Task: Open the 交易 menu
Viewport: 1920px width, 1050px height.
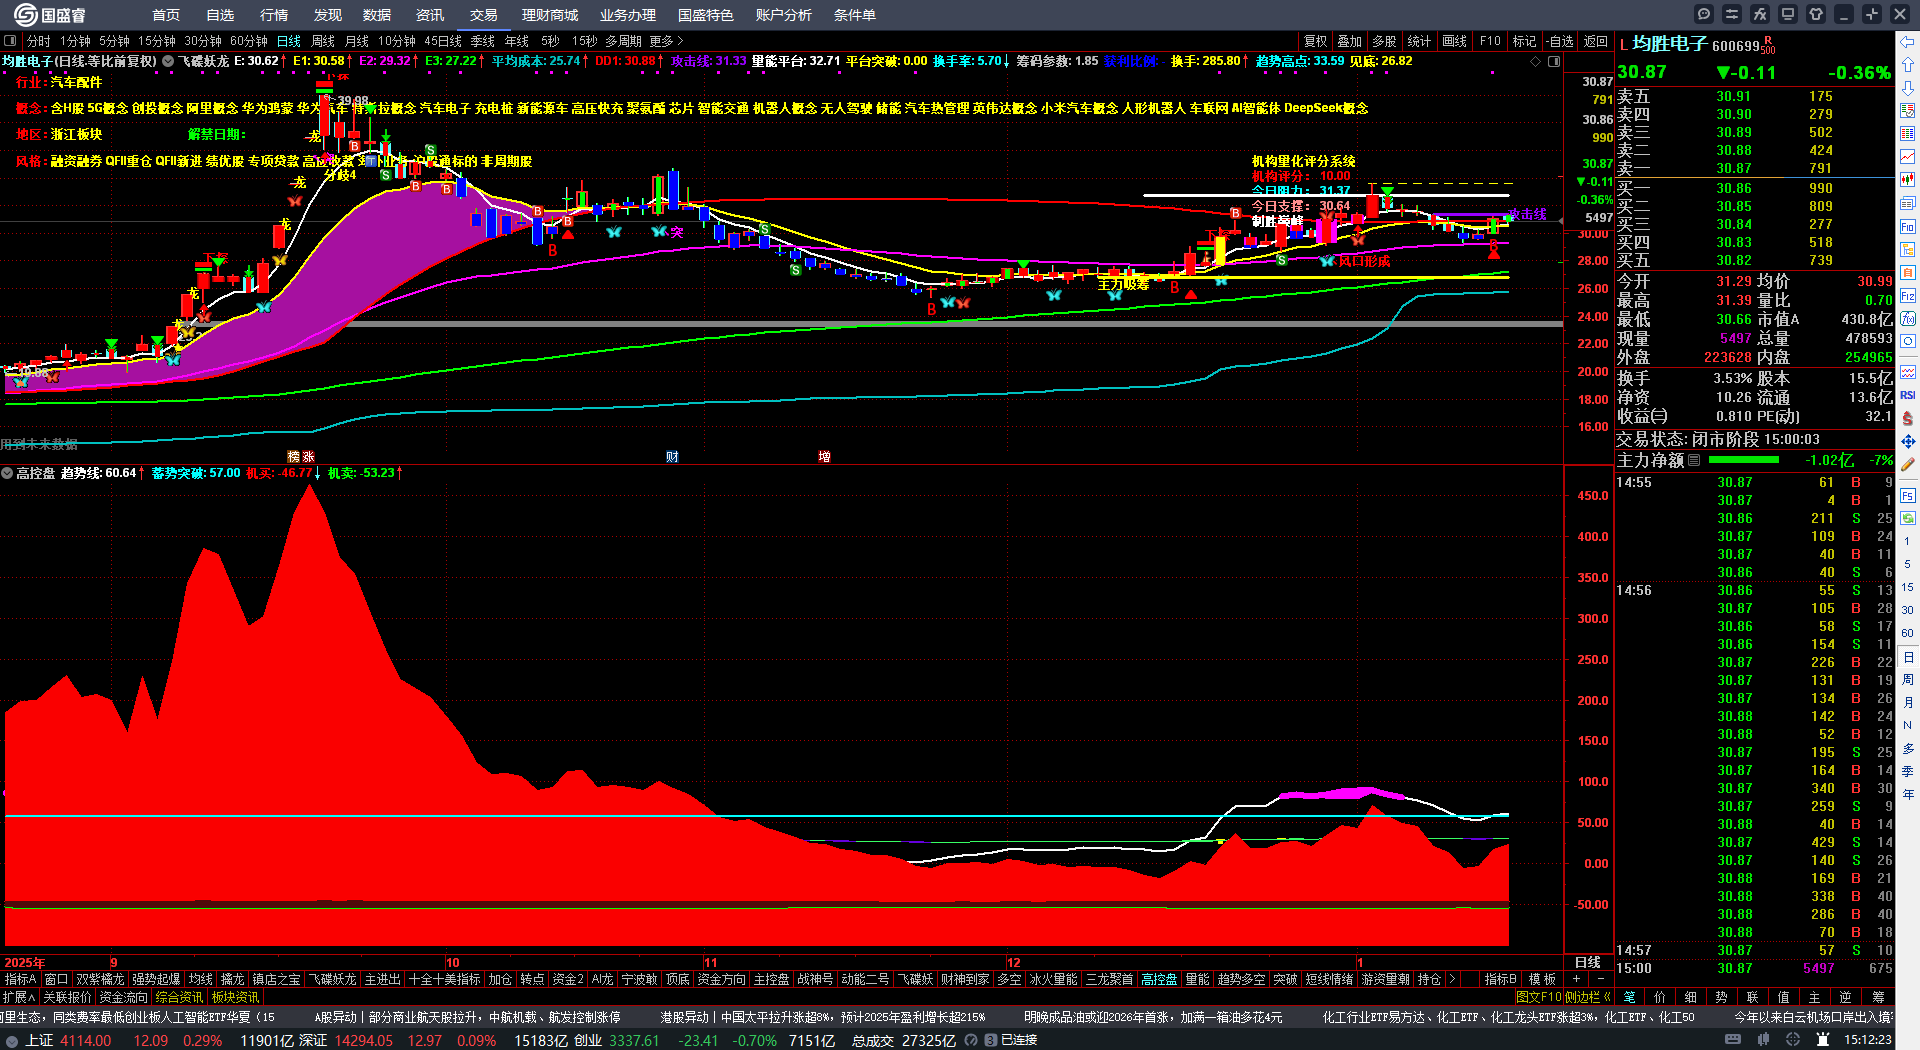Action: click(x=484, y=15)
